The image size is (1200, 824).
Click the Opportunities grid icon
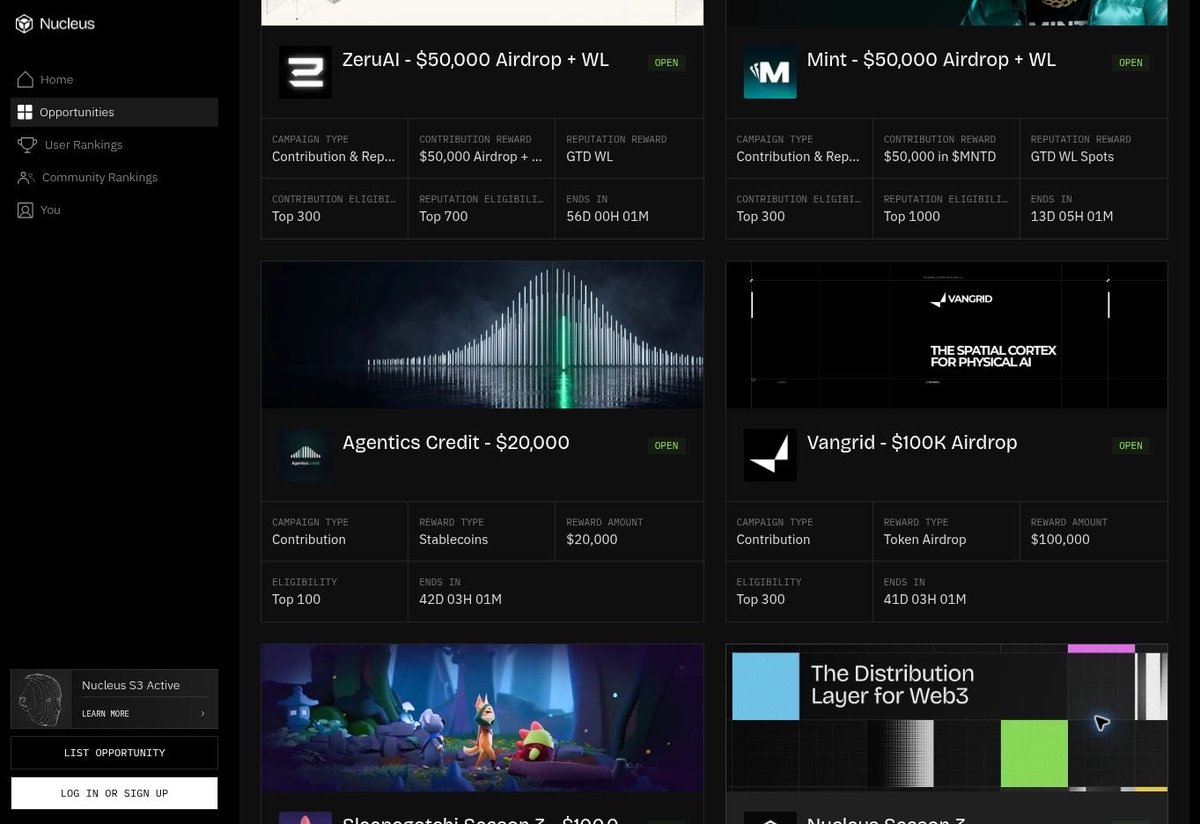click(25, 112)
